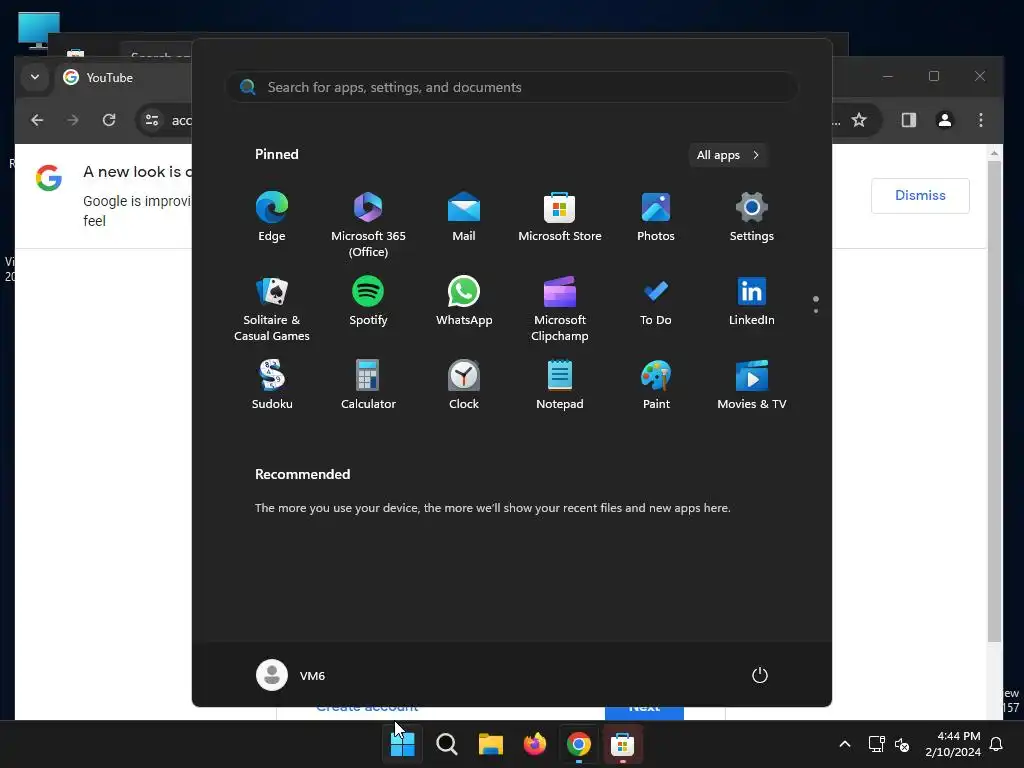Viewport: 1024px width, 768px height.
Task: Bookmark this page with the star
Action: (x=859, y=120)
